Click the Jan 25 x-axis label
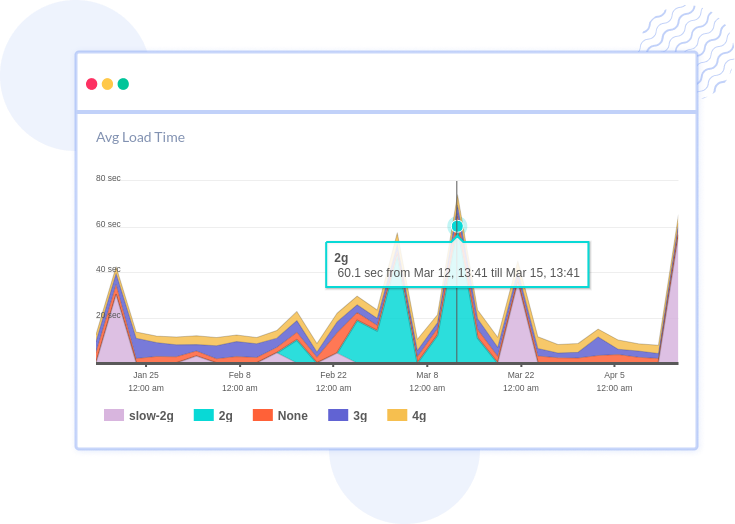This screenshot has height=524, width=735. pos(146,375)
